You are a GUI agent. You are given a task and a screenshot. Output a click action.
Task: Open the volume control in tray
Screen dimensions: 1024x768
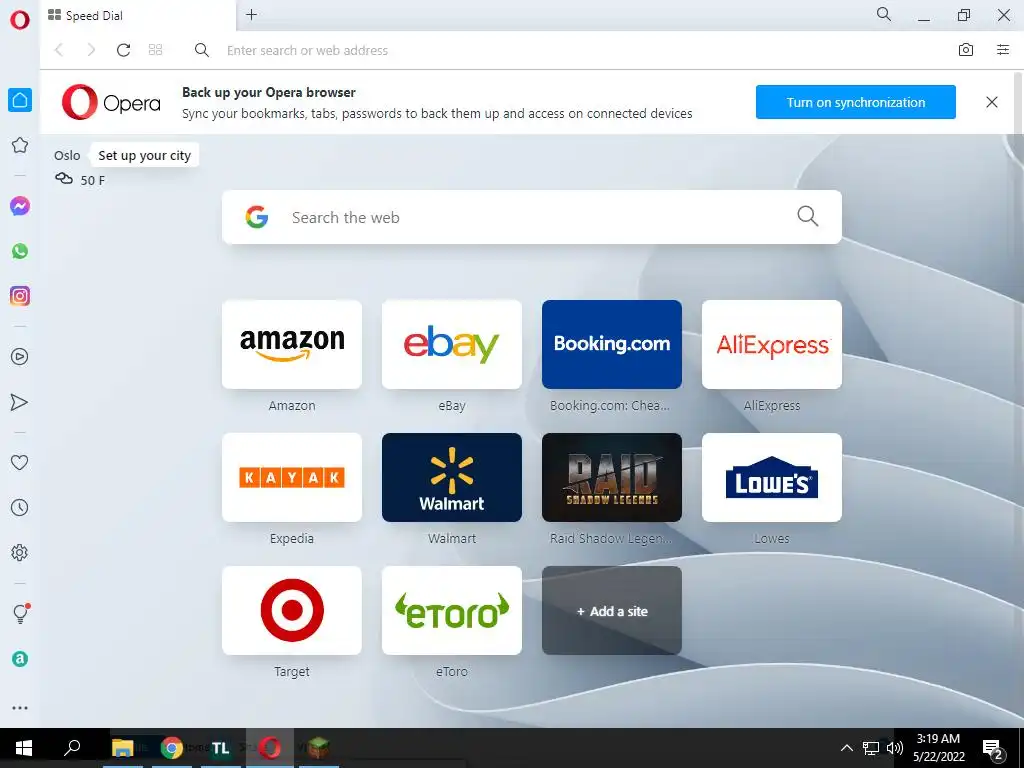coord(895,748)
